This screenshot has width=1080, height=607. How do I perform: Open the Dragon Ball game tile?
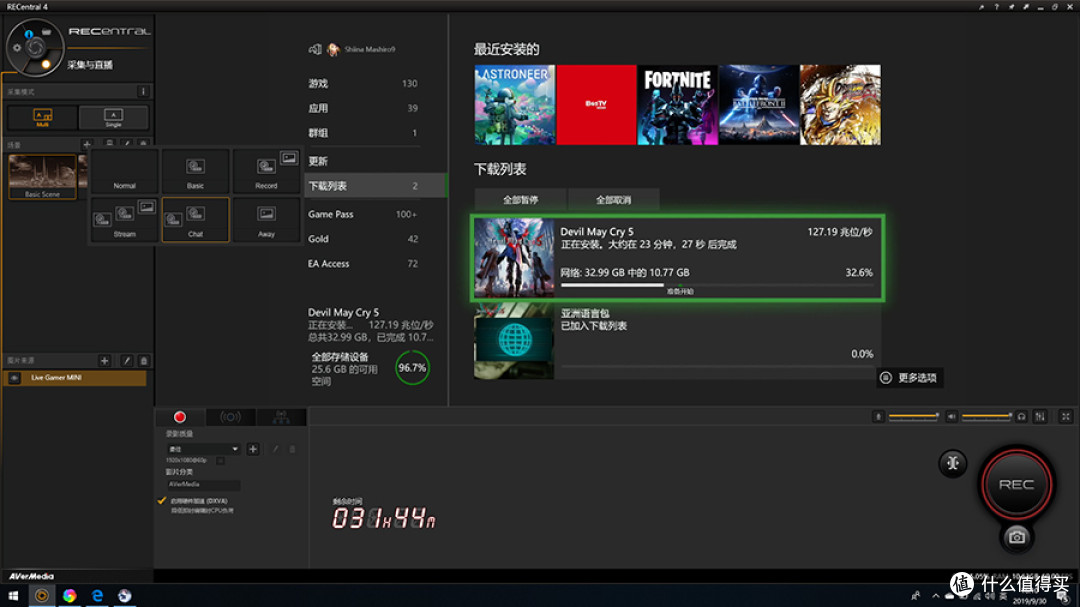840,105
